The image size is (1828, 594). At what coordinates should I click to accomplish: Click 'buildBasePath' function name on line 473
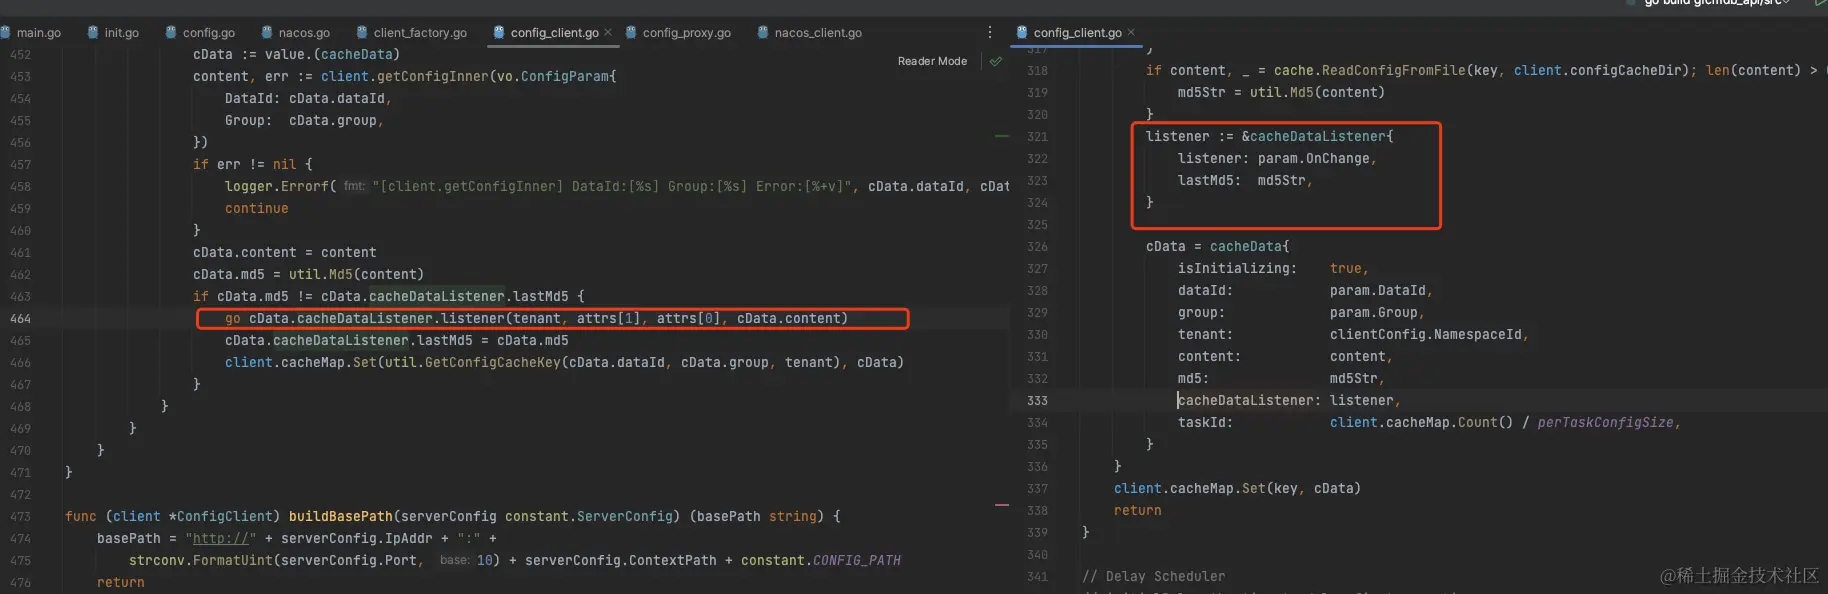pos(341,516)
